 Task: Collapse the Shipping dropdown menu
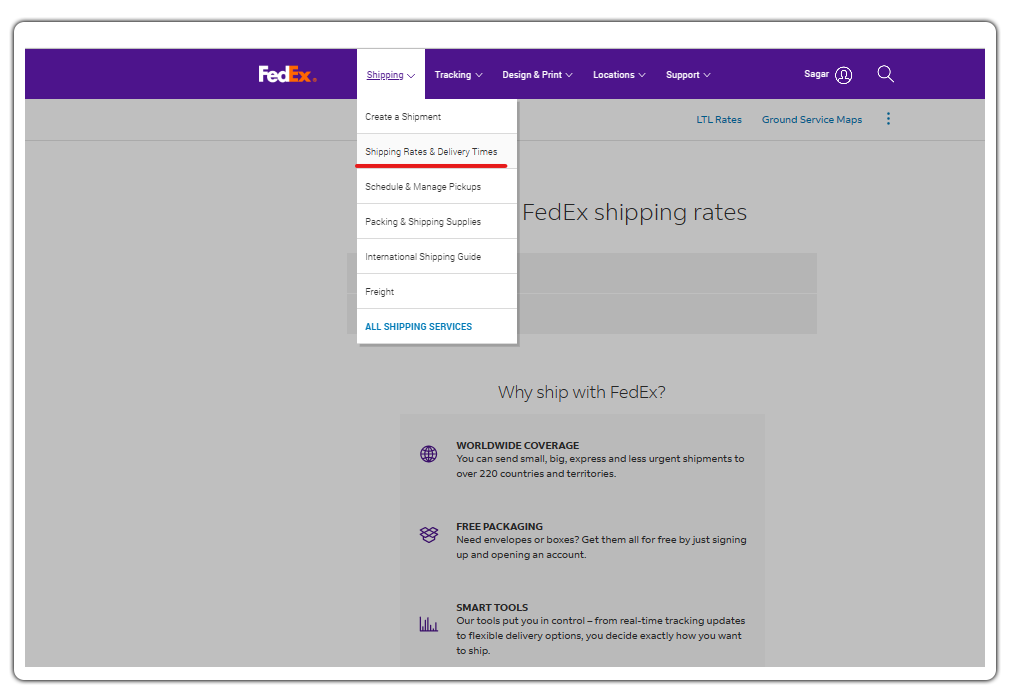[x=390, y=75]
